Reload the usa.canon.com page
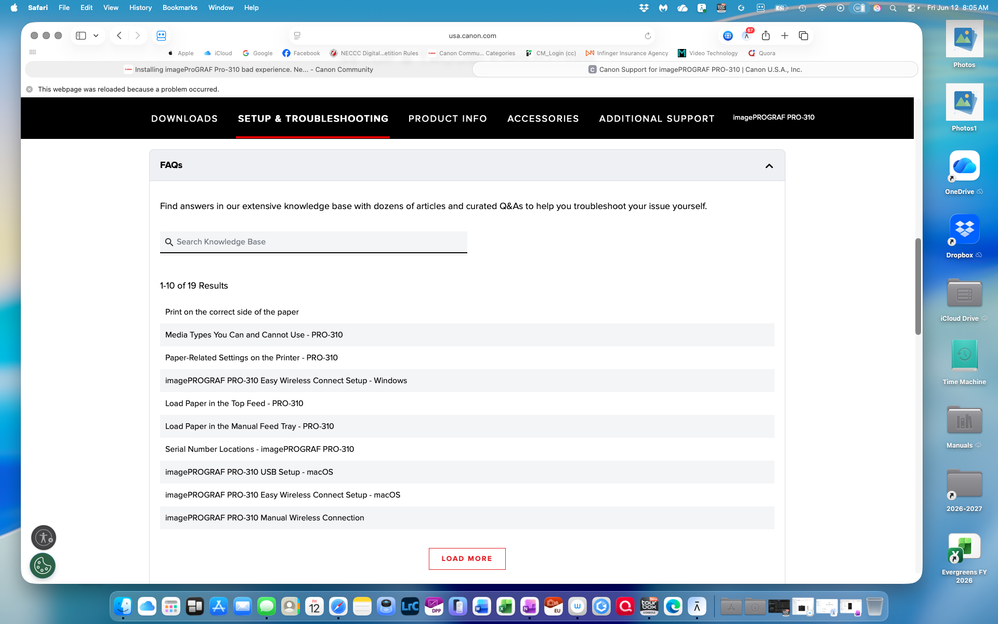 pyautogui.click(x=647, y=36)
